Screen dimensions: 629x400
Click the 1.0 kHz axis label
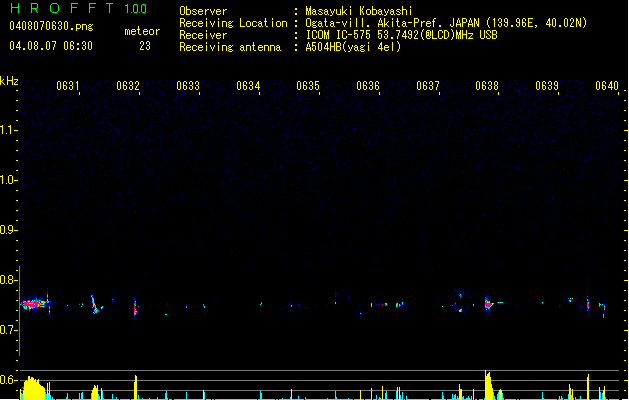tap(9, 180)
